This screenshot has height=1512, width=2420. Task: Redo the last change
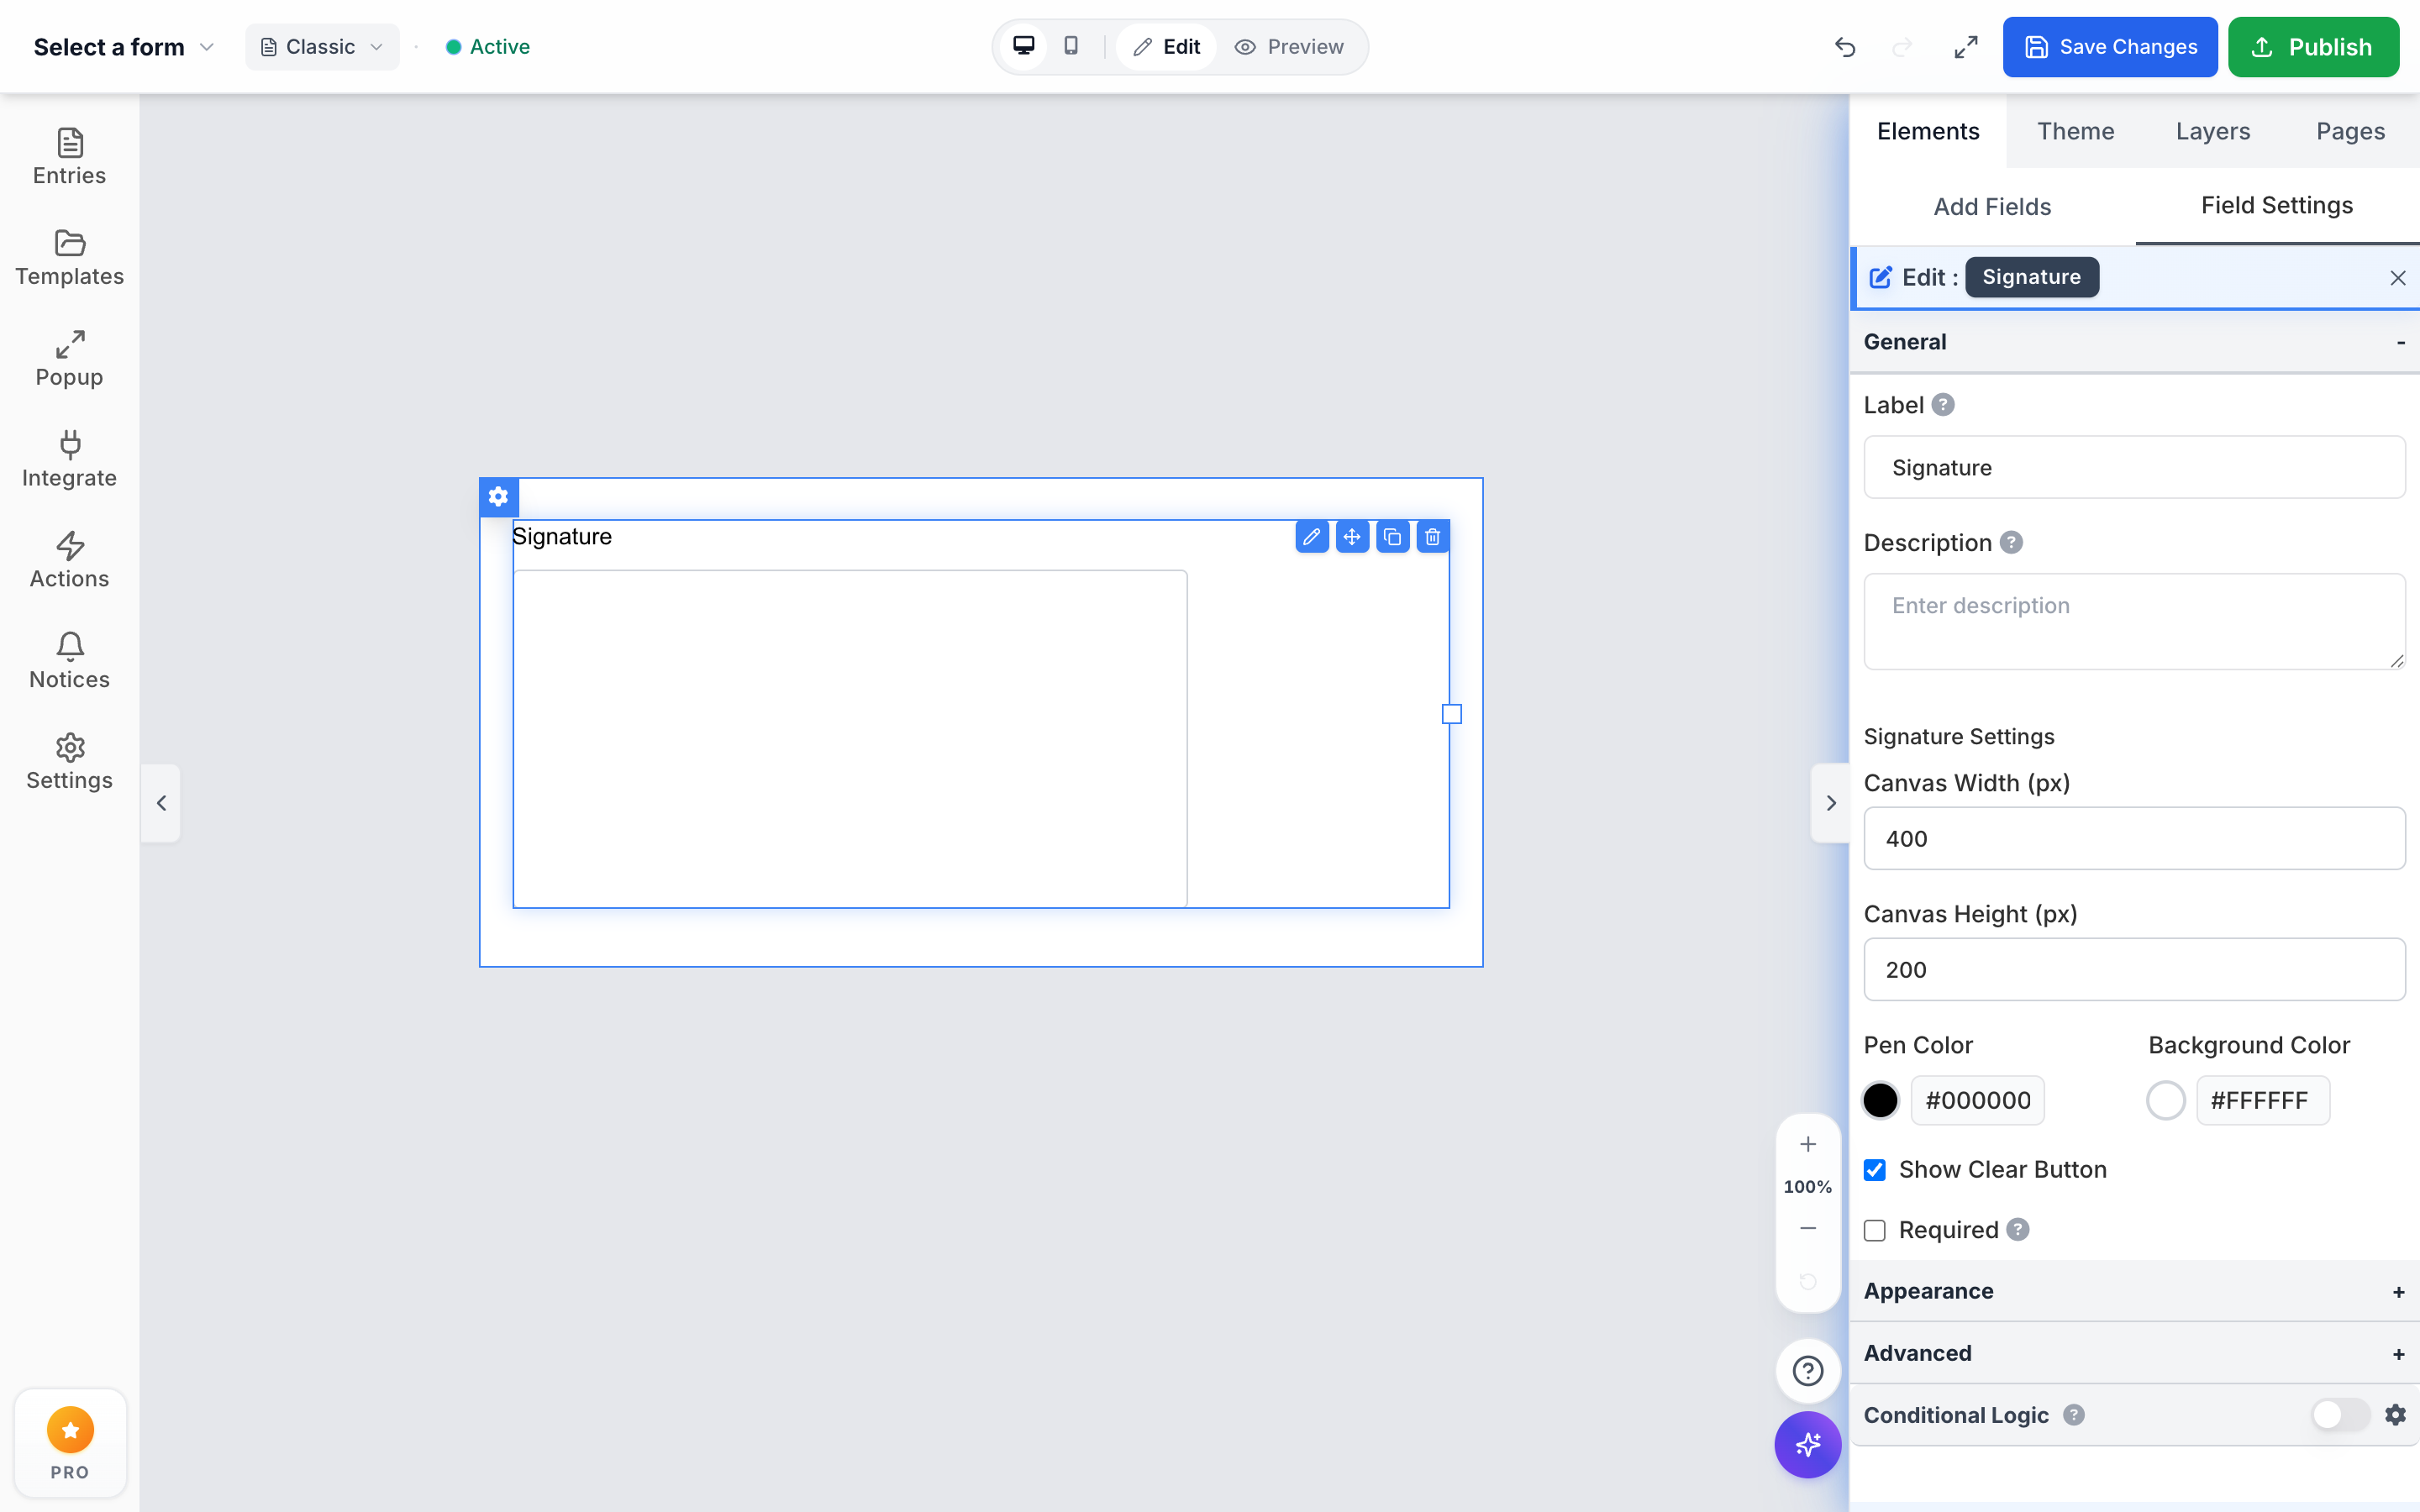click(1902, 47)
